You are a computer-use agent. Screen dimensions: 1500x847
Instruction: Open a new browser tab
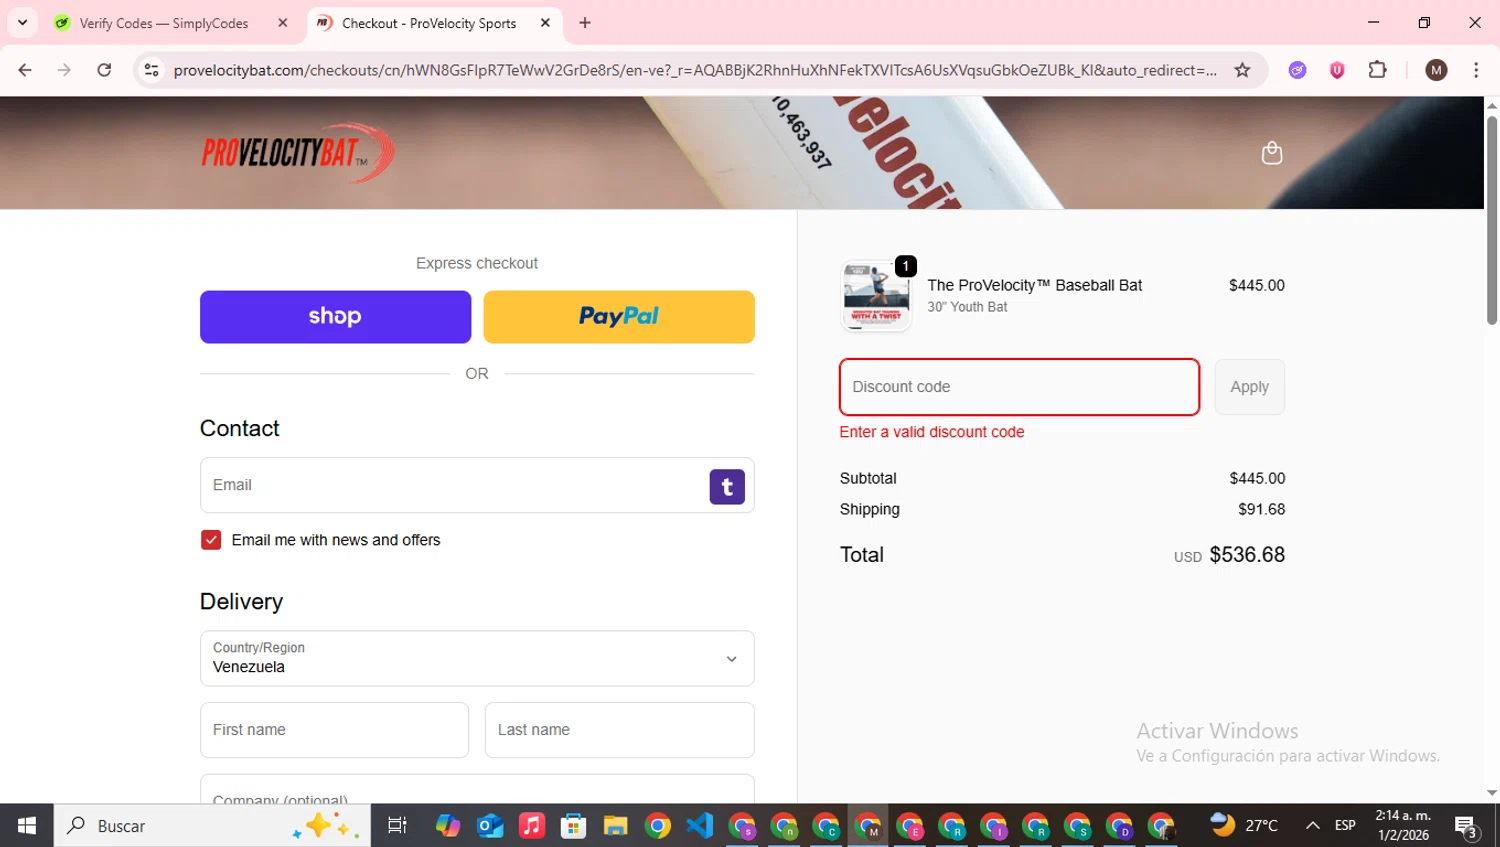[x=585, y=23]
